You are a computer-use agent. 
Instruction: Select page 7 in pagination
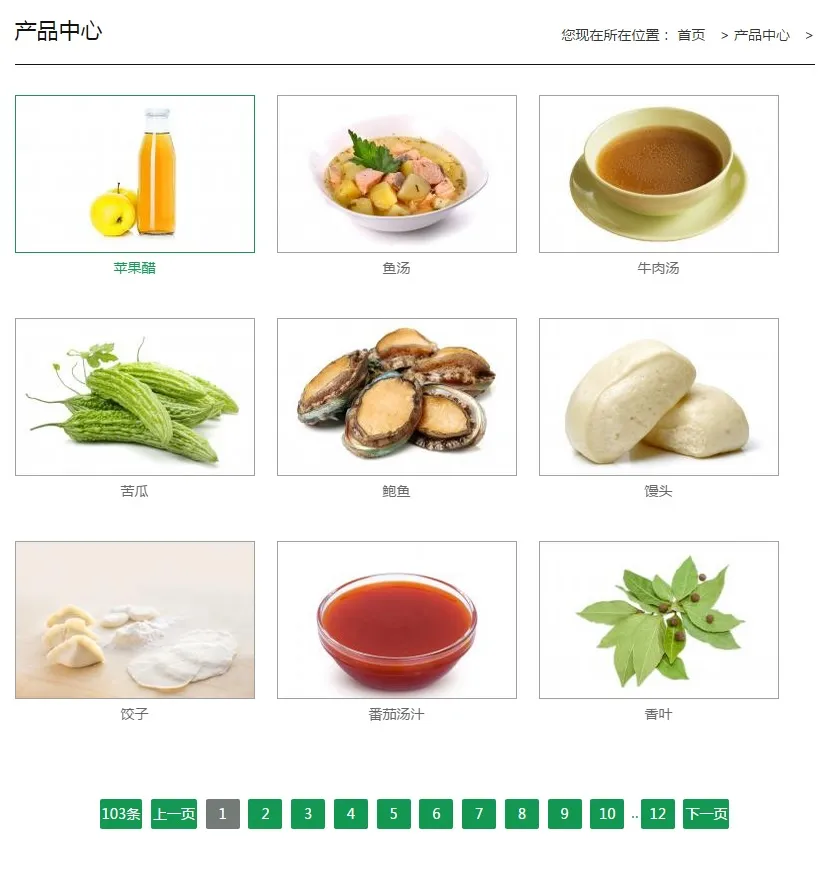click(479, 814)
